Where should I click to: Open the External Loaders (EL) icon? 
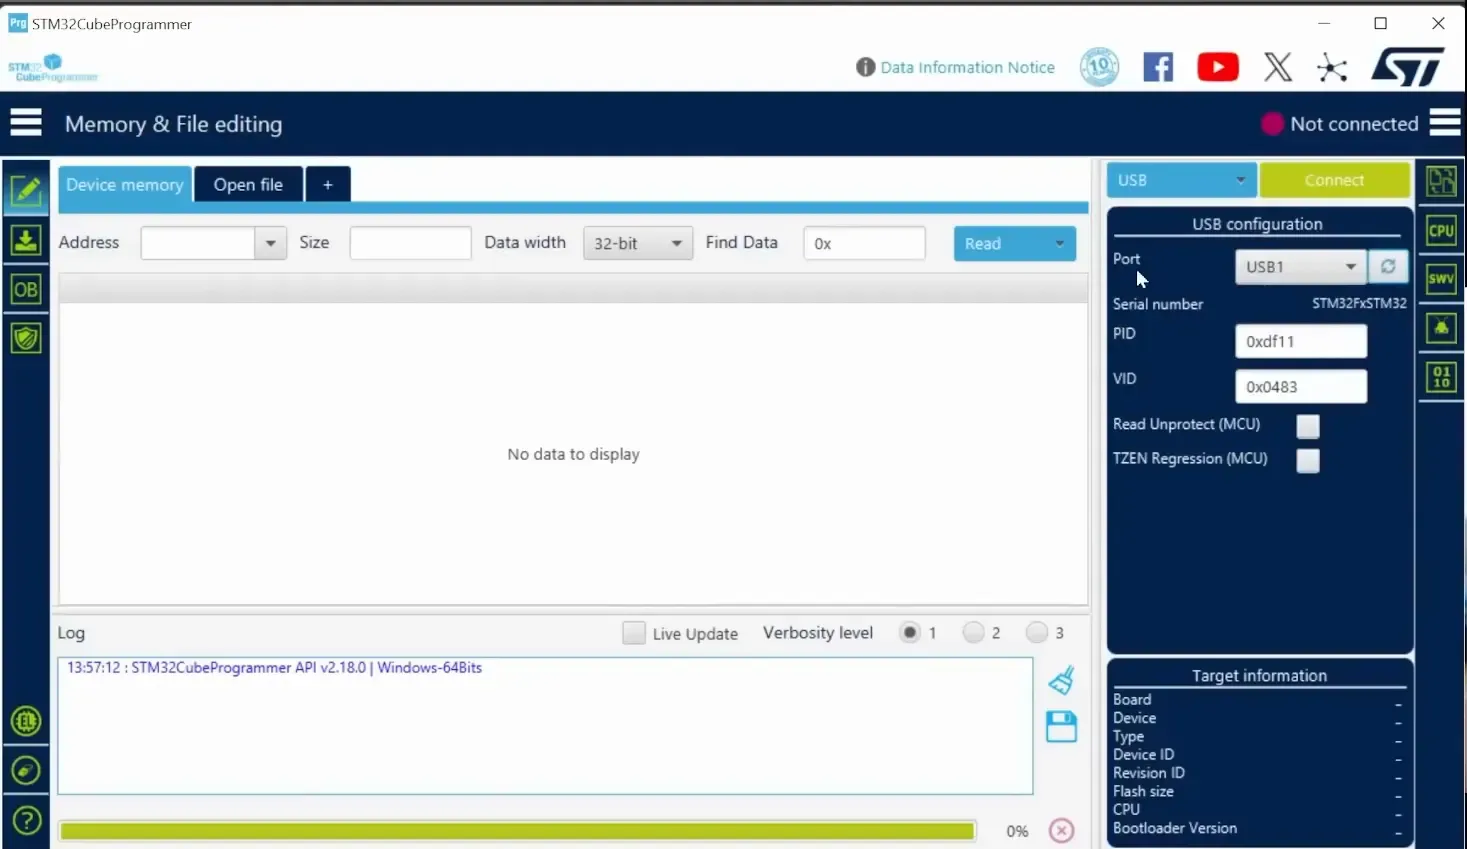pyautogui.click(x=26, y=721)
